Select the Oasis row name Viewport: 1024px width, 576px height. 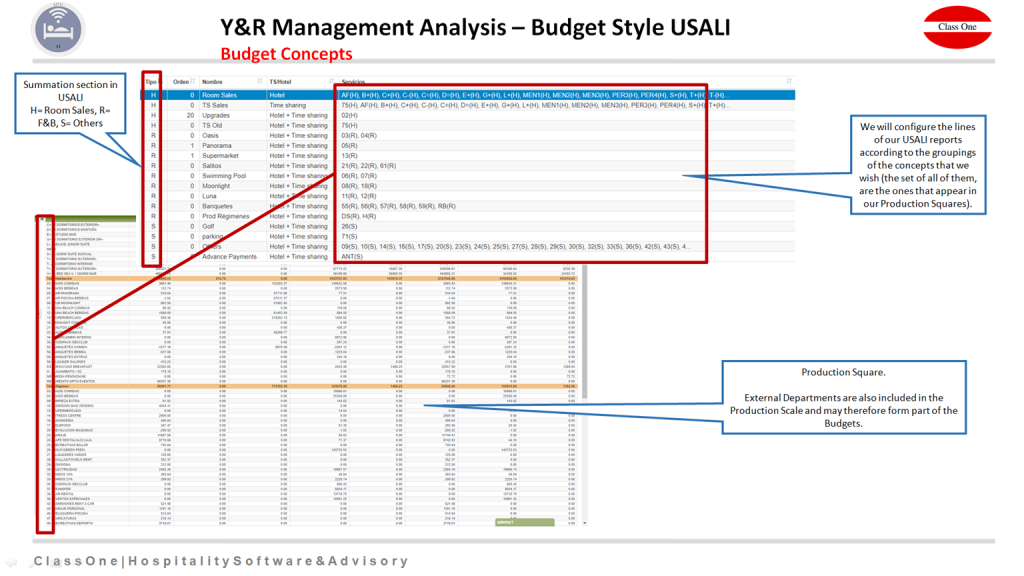coord(210,136)
